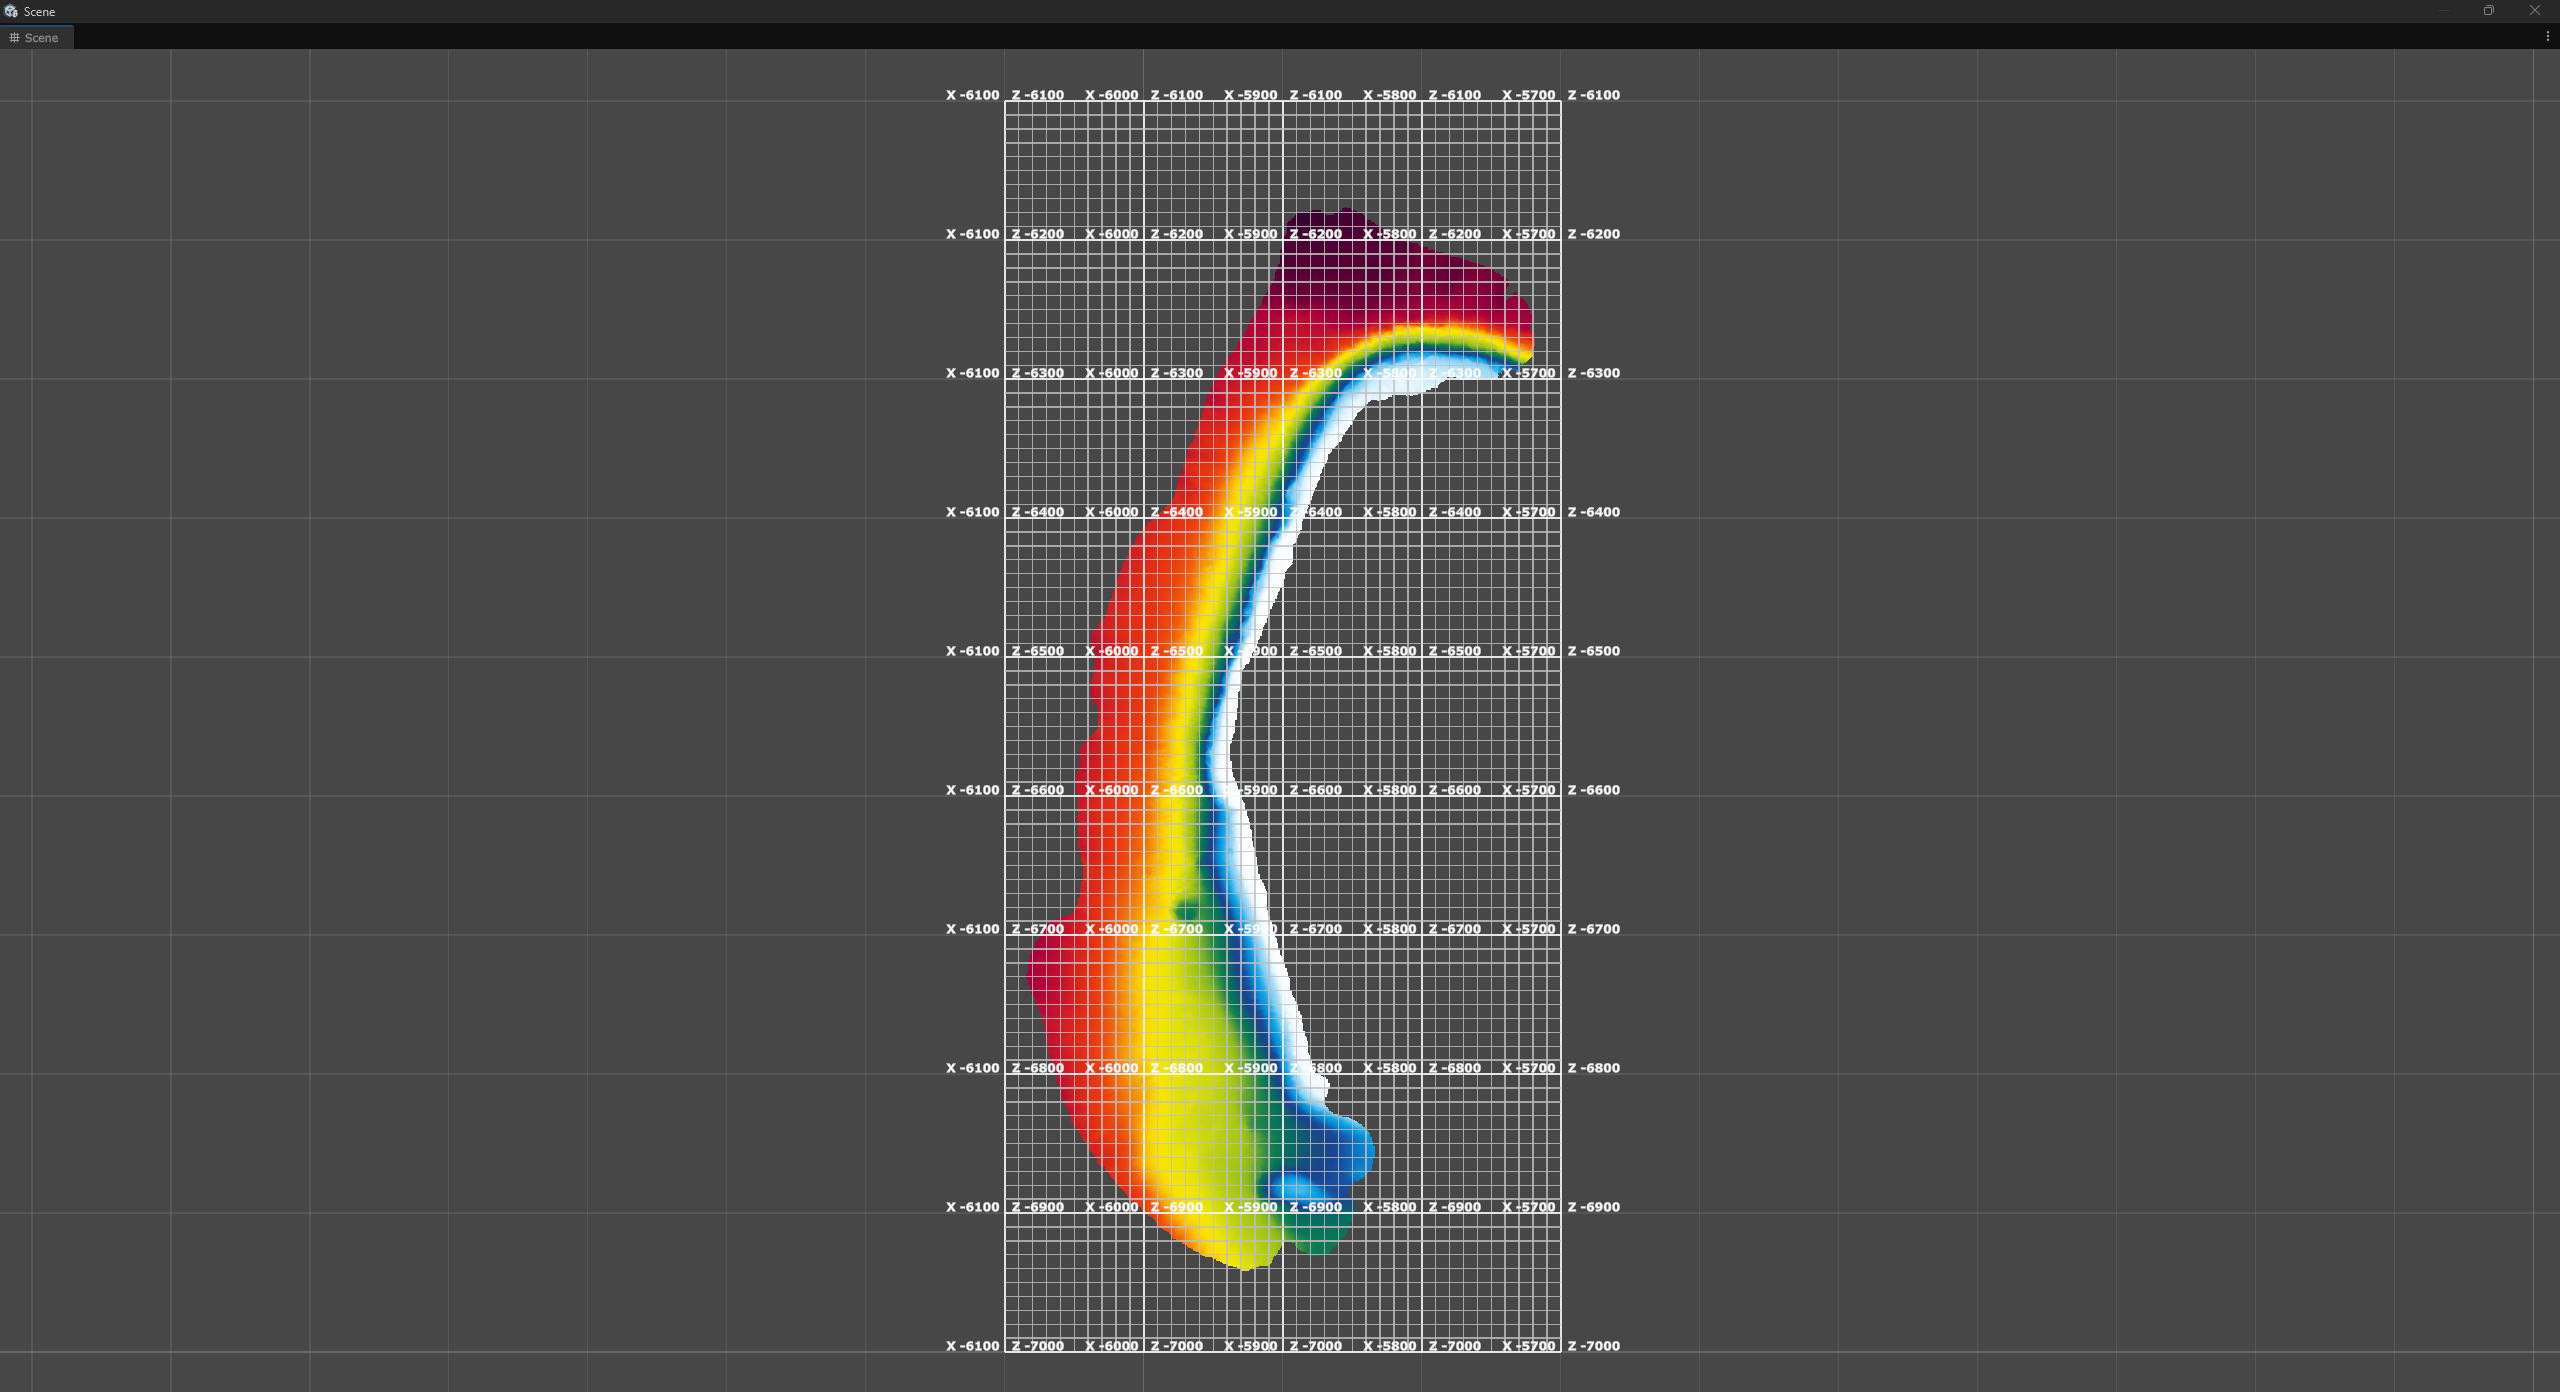This screenshot has height=1392, width=2560.
Task: Open the Scene panel three-dot options menu
Action: click(2547, 36)
